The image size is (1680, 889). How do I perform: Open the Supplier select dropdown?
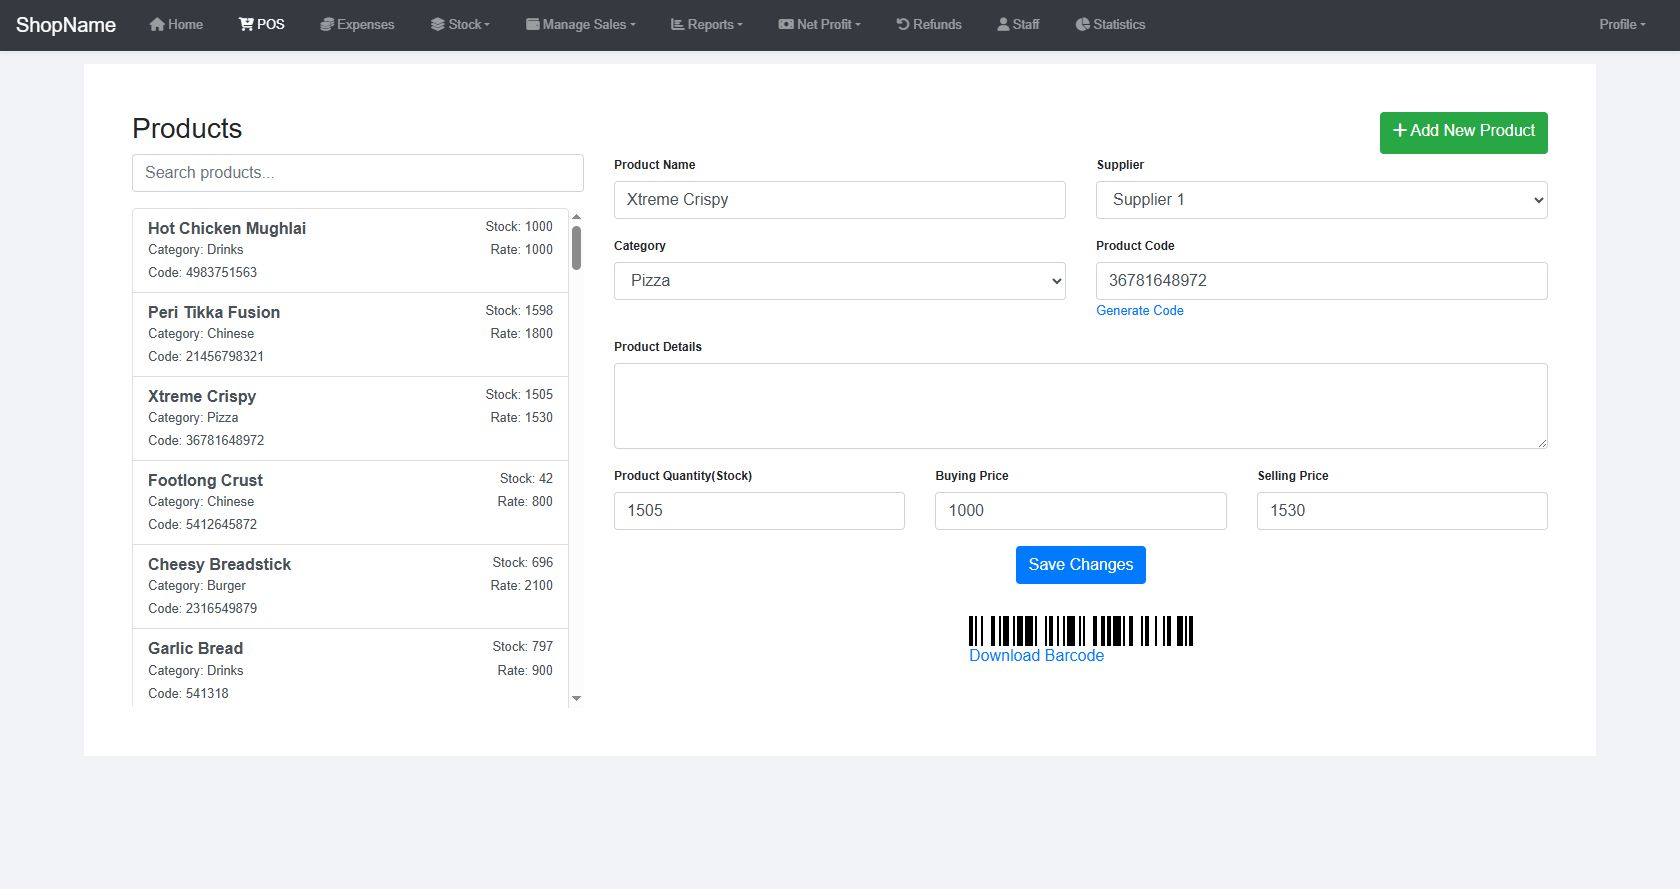(1321, 200)
